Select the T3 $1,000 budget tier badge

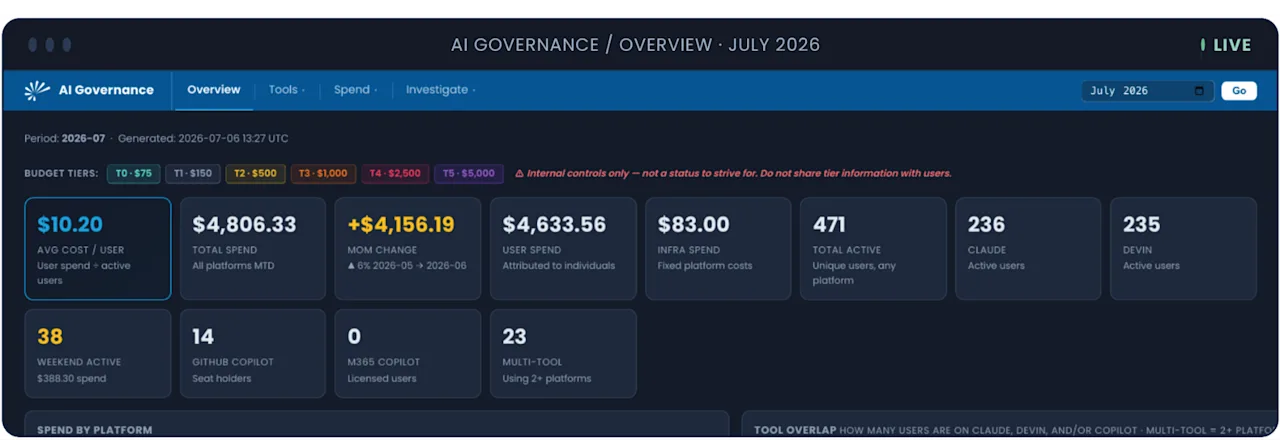coord(323,173)
